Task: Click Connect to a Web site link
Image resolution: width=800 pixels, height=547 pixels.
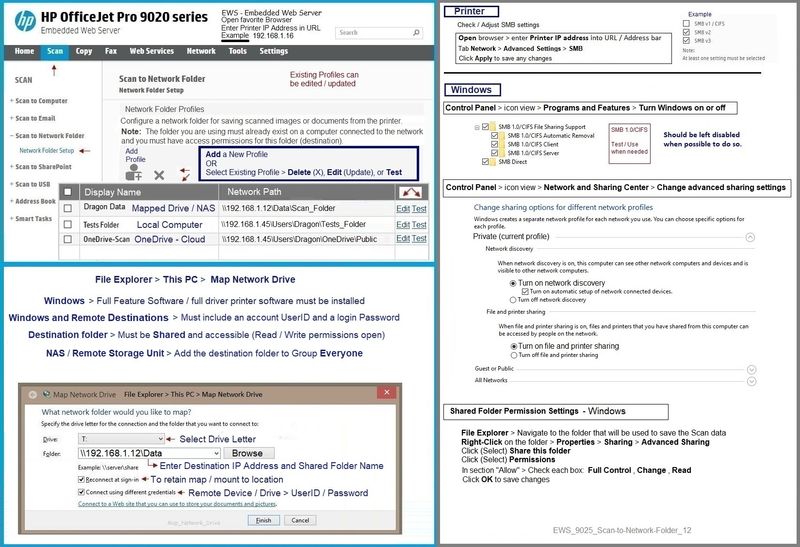Action: pos(178,504)
